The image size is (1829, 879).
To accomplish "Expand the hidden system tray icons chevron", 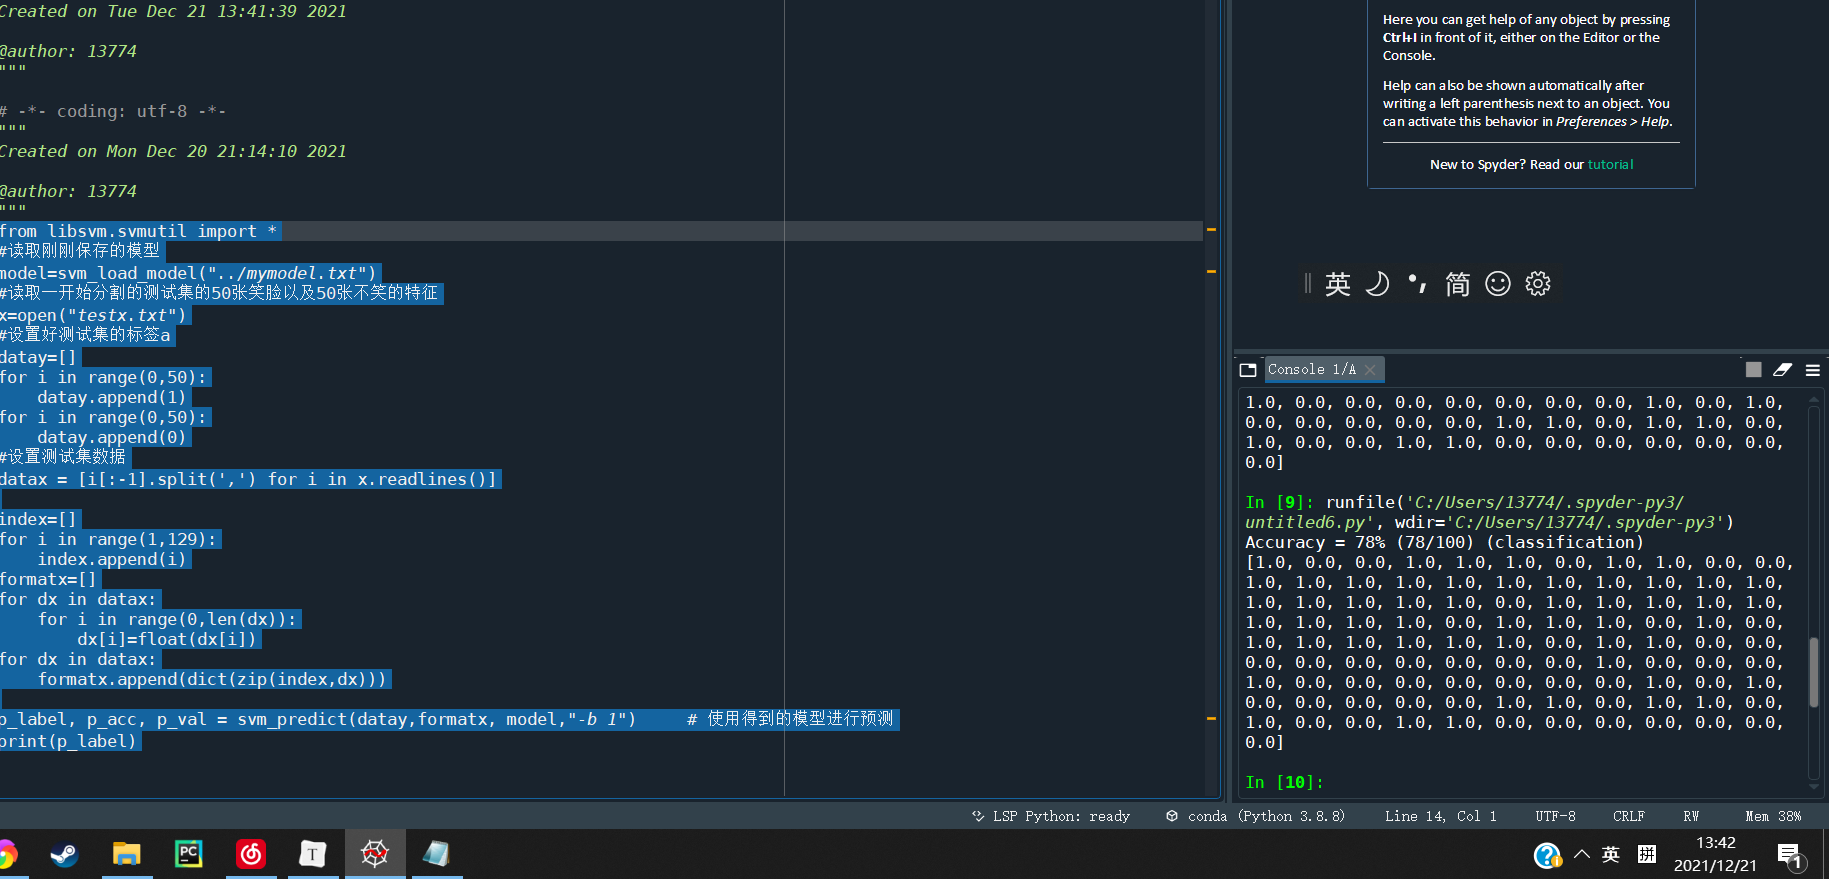I will coord(1582,854).
